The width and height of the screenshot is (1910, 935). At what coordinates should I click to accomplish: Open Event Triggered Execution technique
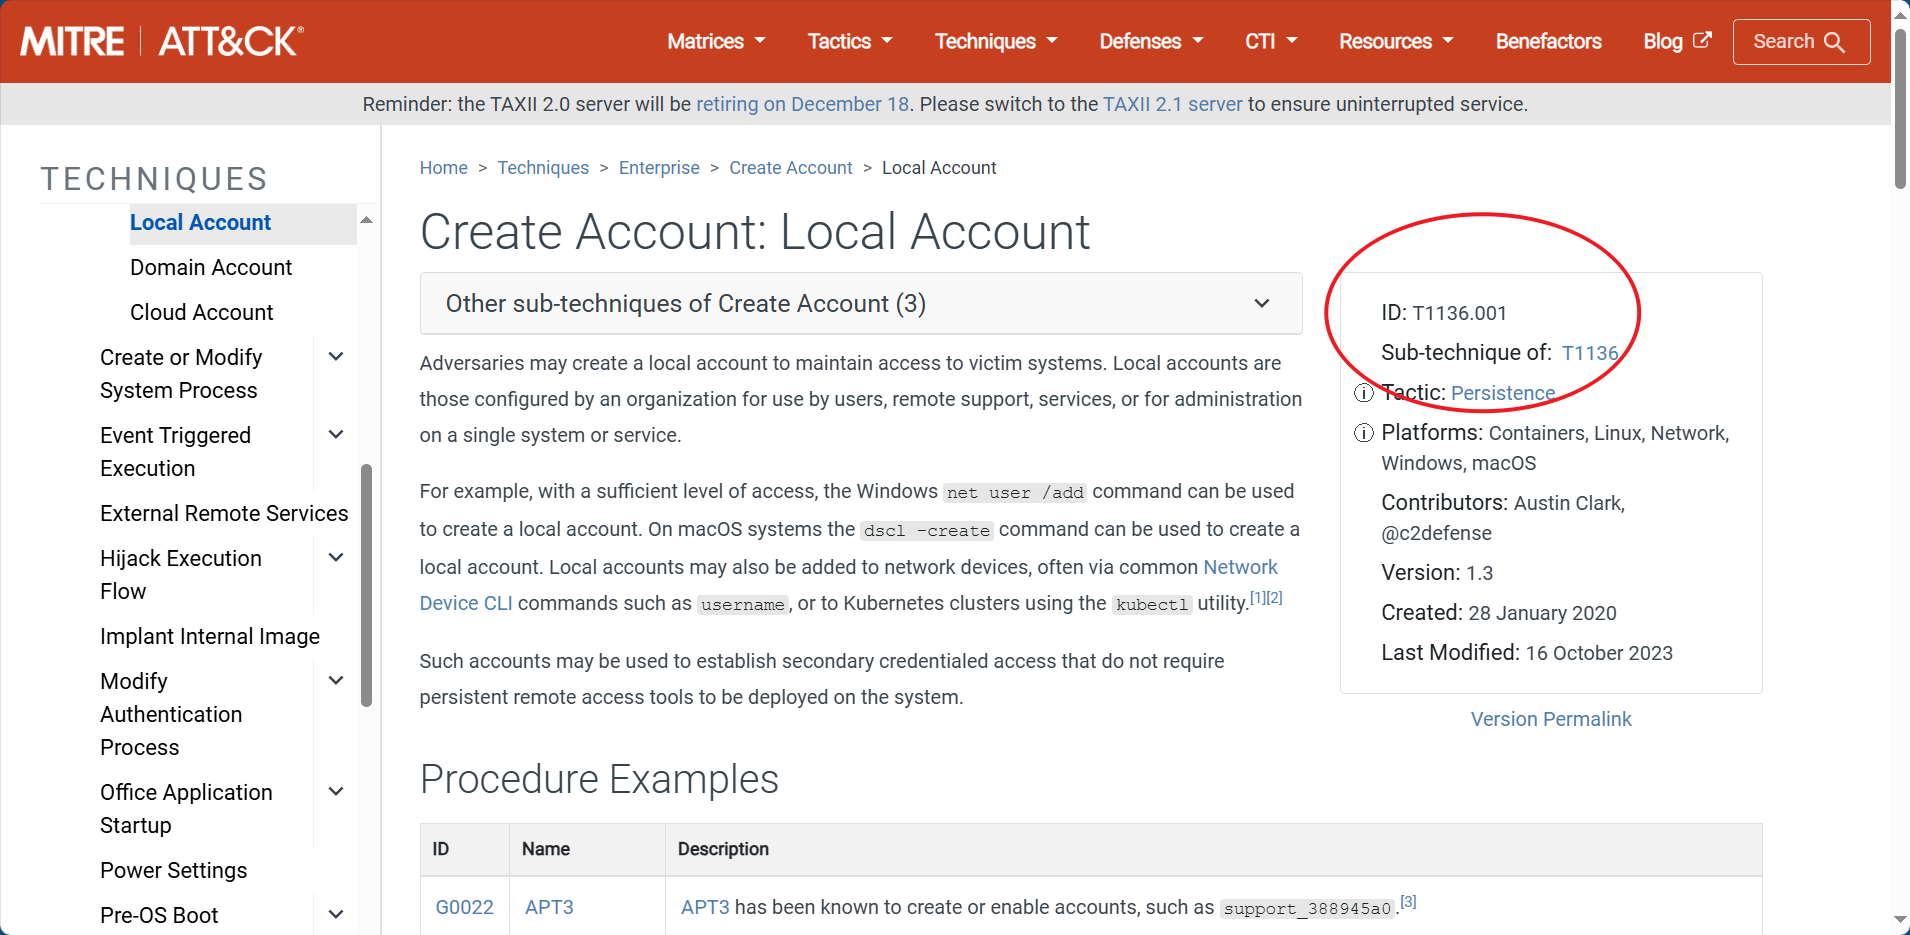tap(175, 452)
